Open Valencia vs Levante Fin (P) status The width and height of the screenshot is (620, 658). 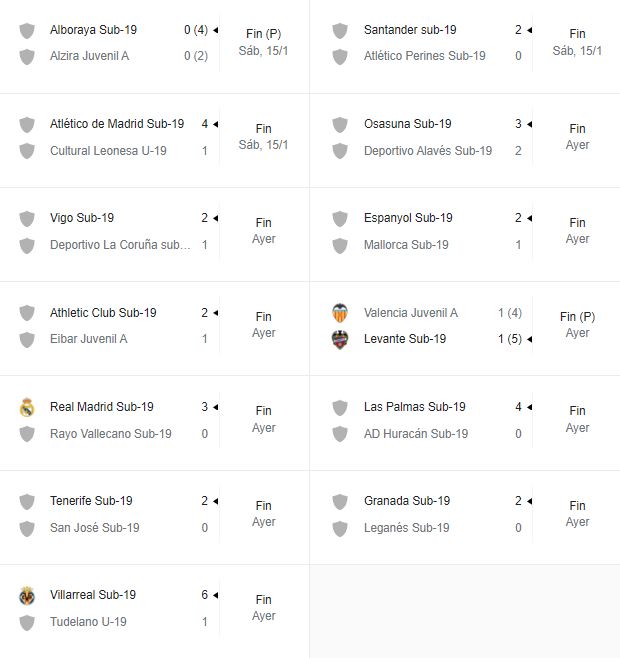[577, 317]
